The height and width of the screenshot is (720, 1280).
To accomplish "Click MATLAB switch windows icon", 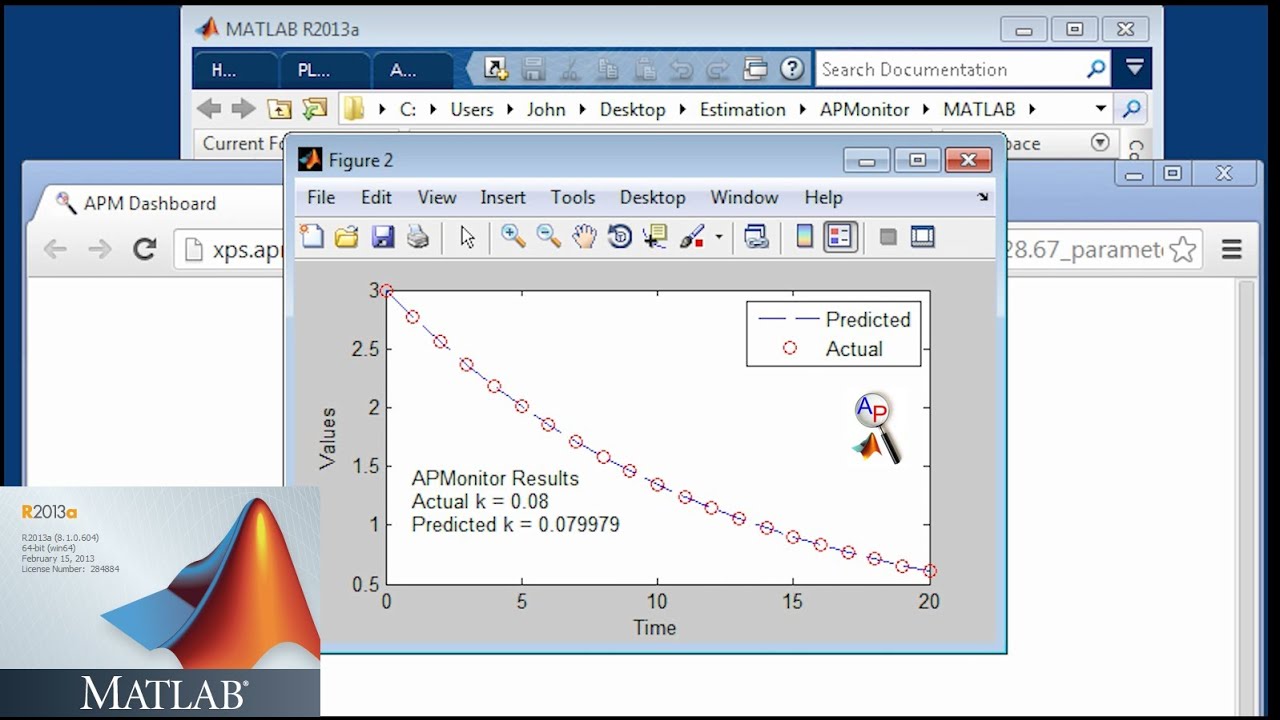I will pos(756,69).
